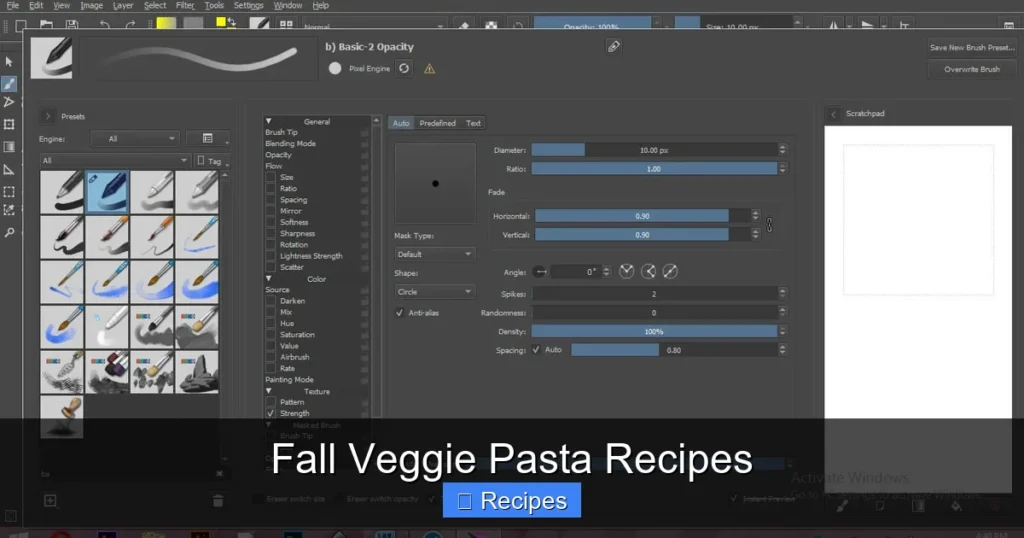Image resolution: width=1024 pixels, height=538 pixels.
Task: Adjust the Horizontal fade slider
Action: [642, 216]
